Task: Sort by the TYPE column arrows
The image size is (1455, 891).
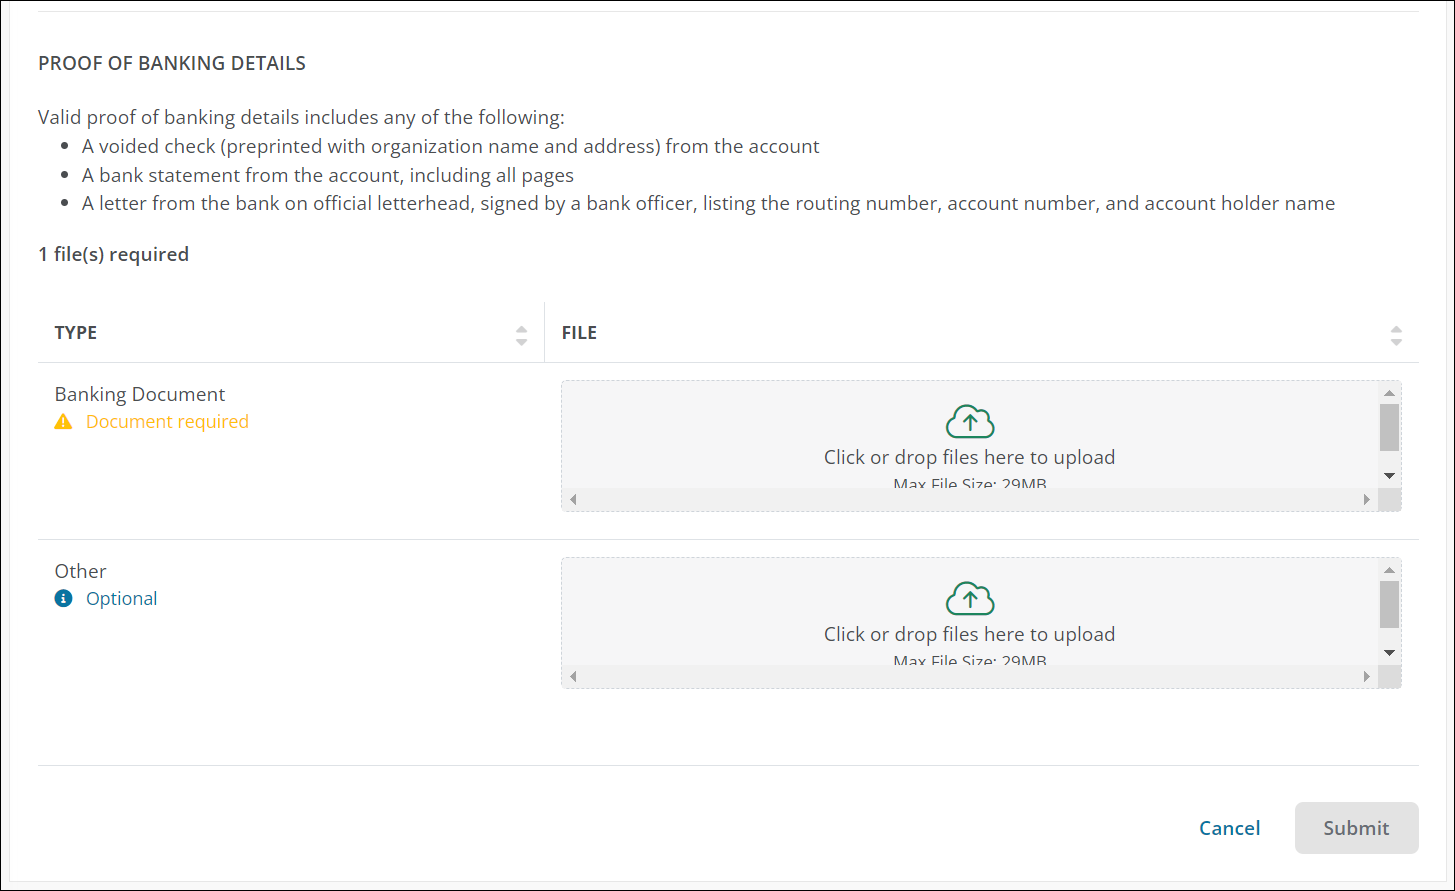Action: (x=521, y=335)
